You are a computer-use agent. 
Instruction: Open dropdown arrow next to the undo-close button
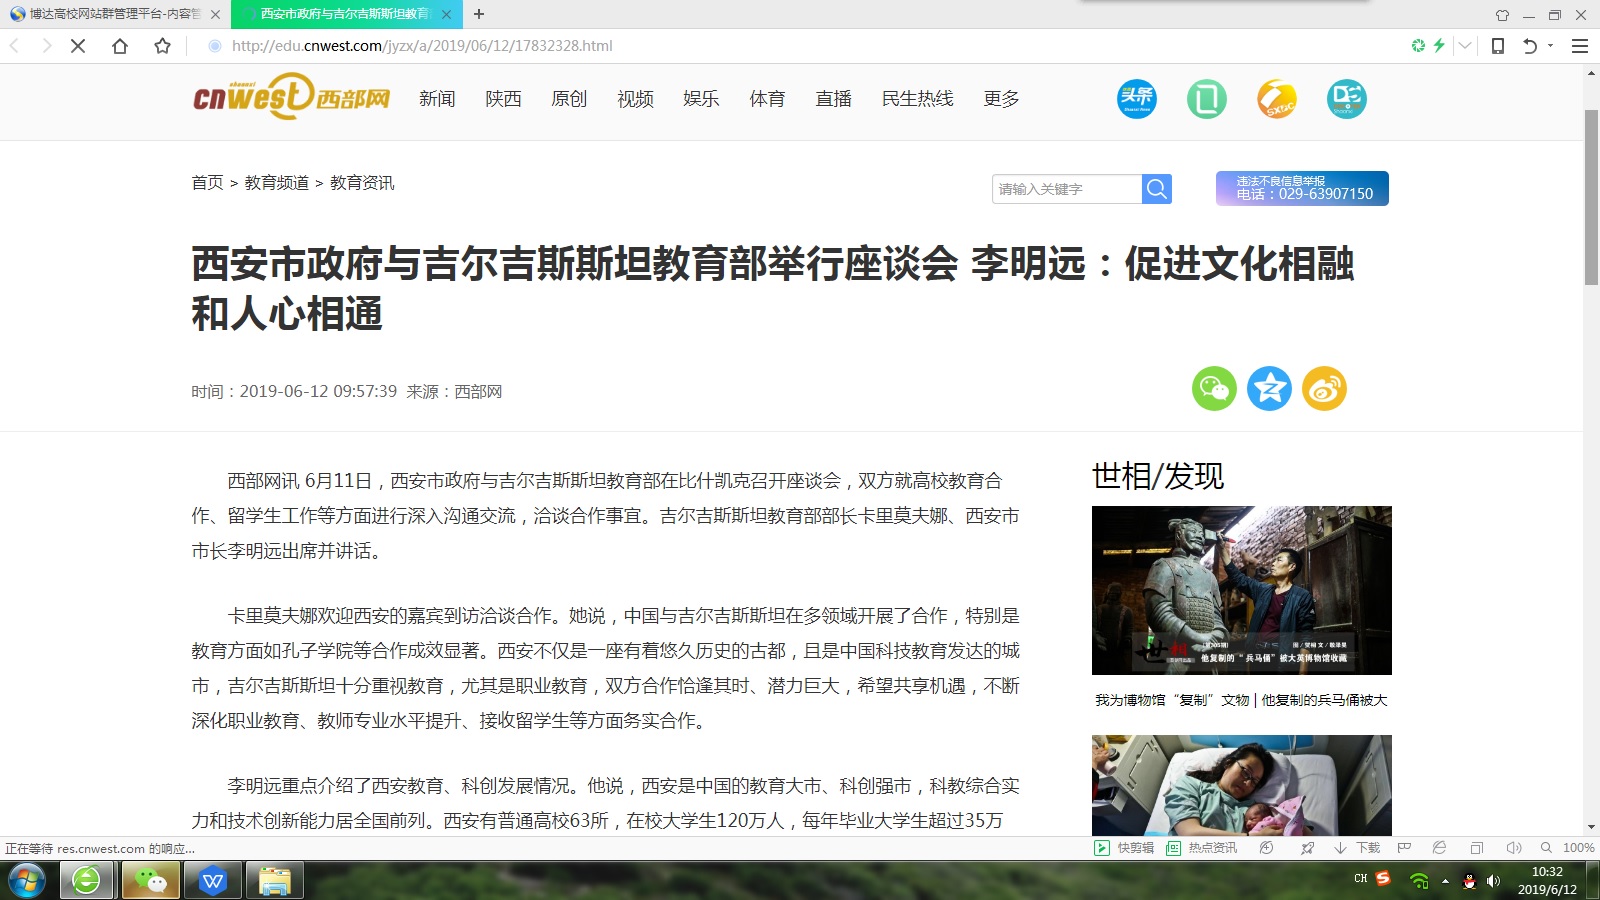(1551, 46)
